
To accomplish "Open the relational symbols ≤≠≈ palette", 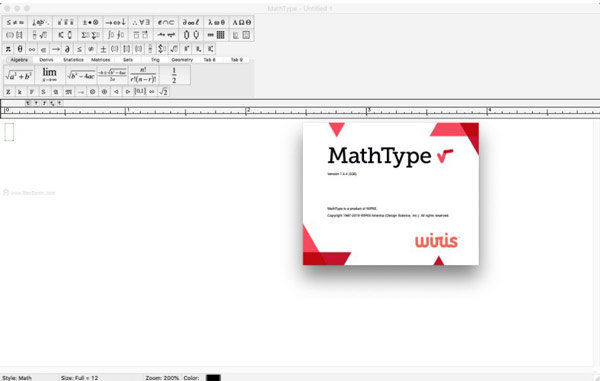I will [15, 22].
